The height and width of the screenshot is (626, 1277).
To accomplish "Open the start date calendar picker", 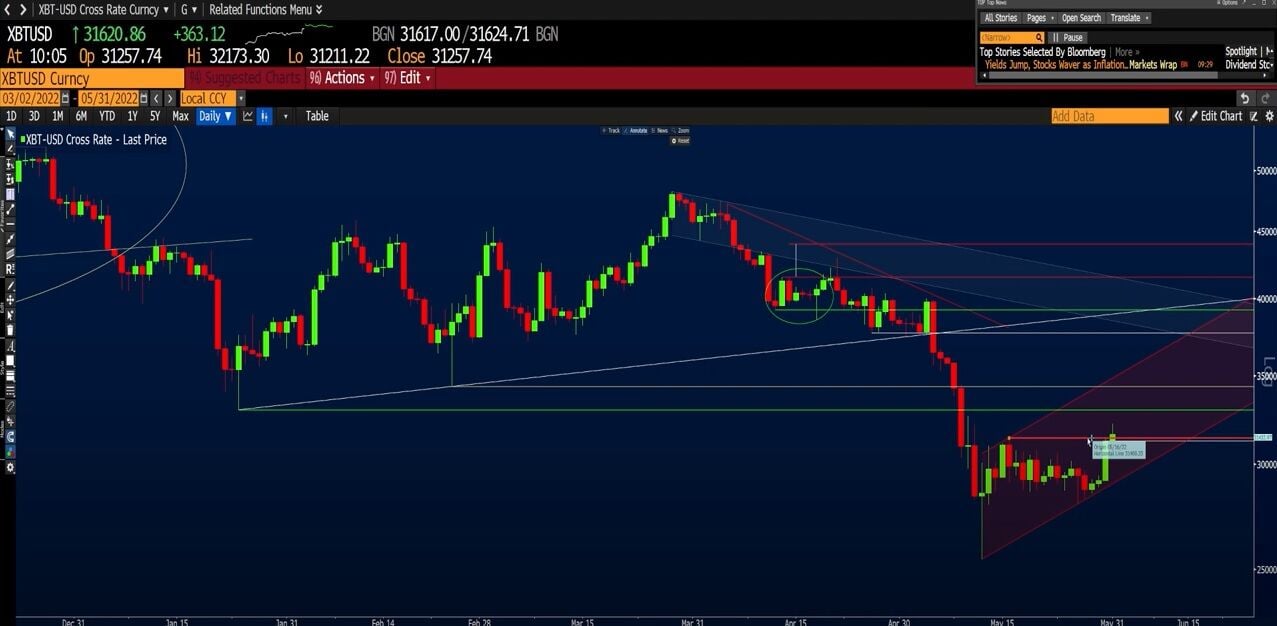I will click(x=65, y=99).
